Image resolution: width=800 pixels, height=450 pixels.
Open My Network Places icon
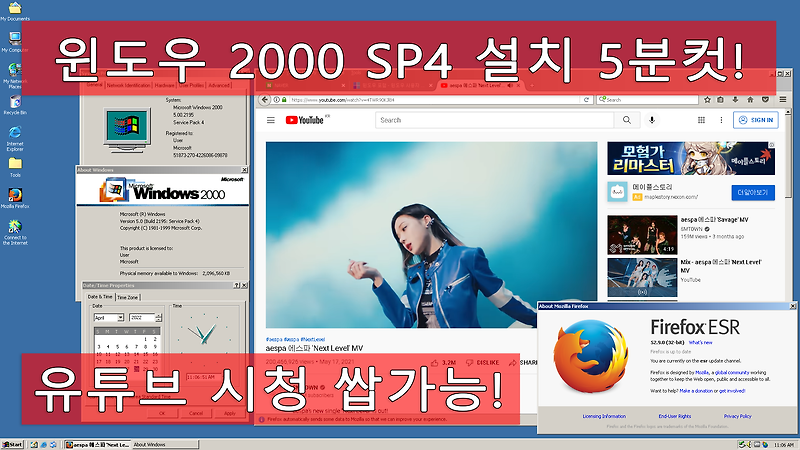[x=15, y=76]
